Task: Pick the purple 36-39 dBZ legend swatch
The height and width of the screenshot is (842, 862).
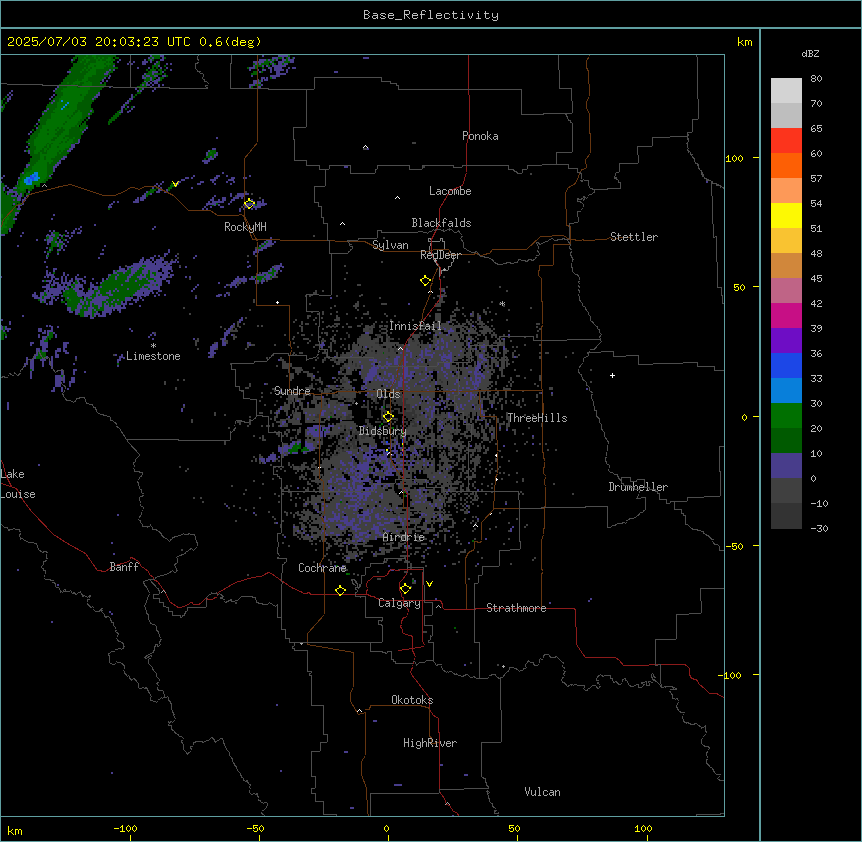Action: [786, 341]
